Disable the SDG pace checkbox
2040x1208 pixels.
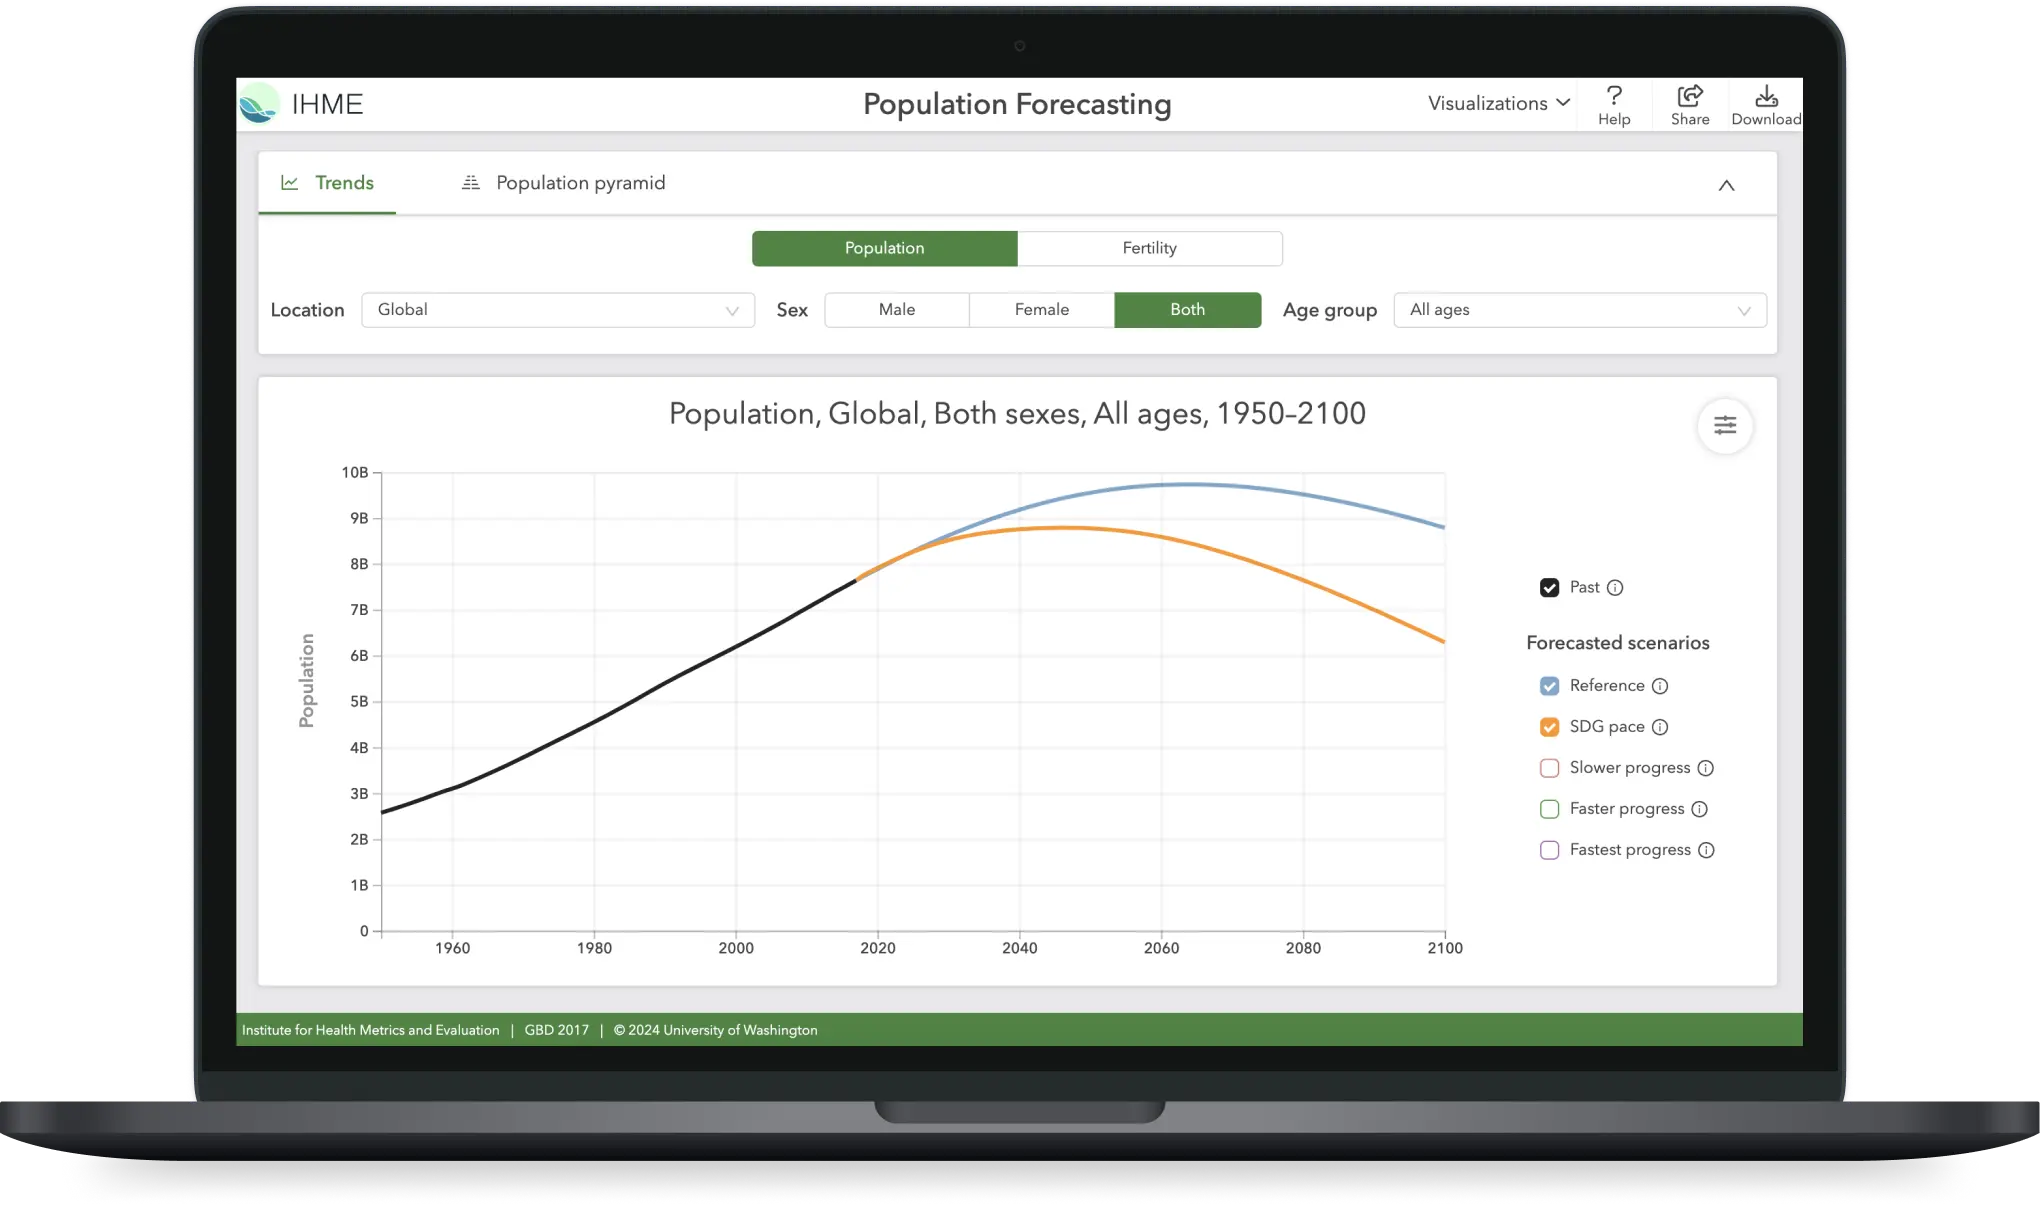[1549, 727]
